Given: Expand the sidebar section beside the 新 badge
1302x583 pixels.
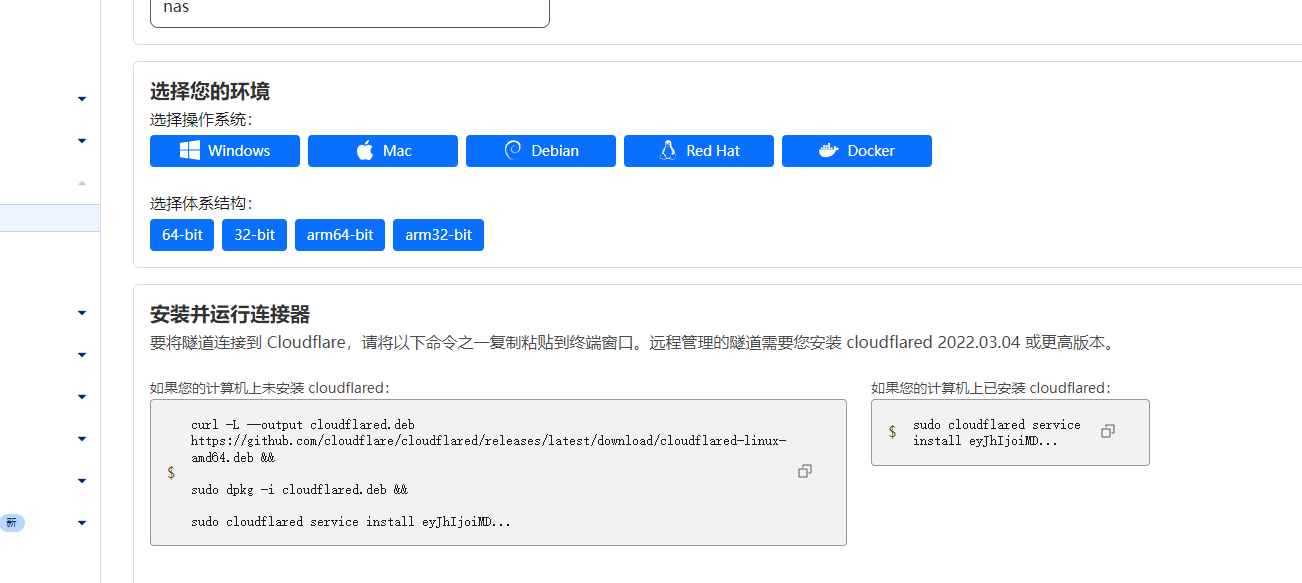Looking at the screenshot, I should [x=82, y=523].
